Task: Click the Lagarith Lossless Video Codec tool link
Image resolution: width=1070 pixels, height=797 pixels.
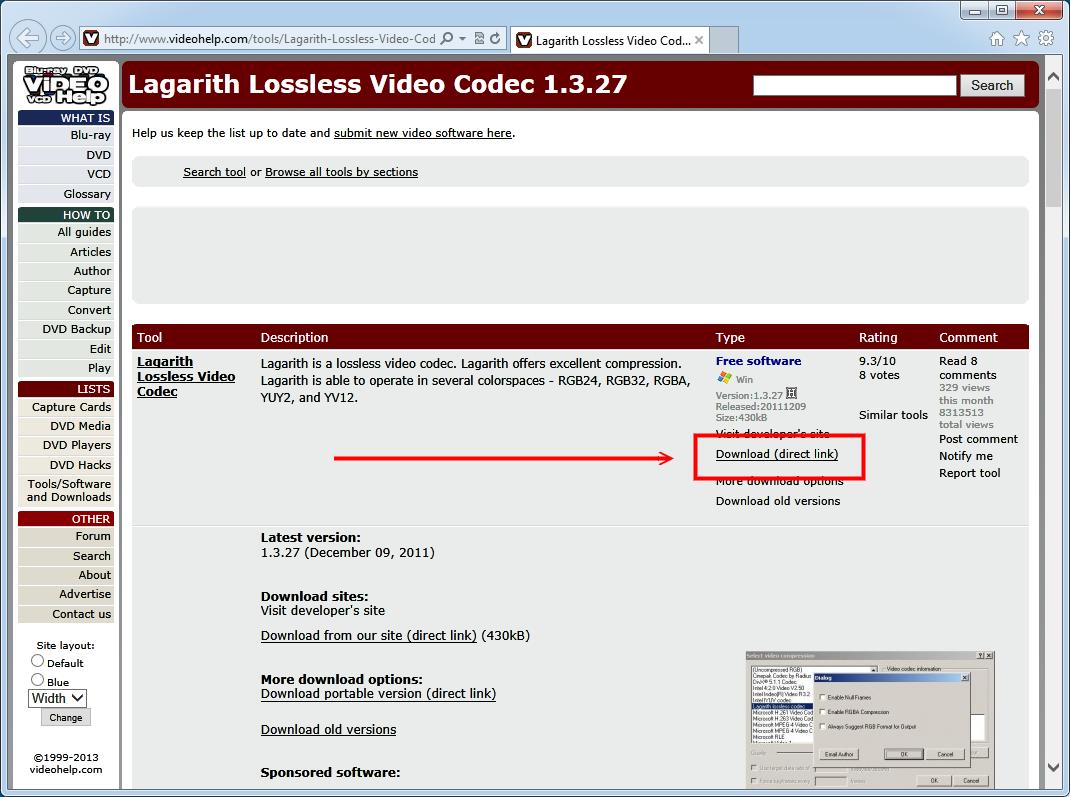Action: pyautogui.click(x=186, y=376)
